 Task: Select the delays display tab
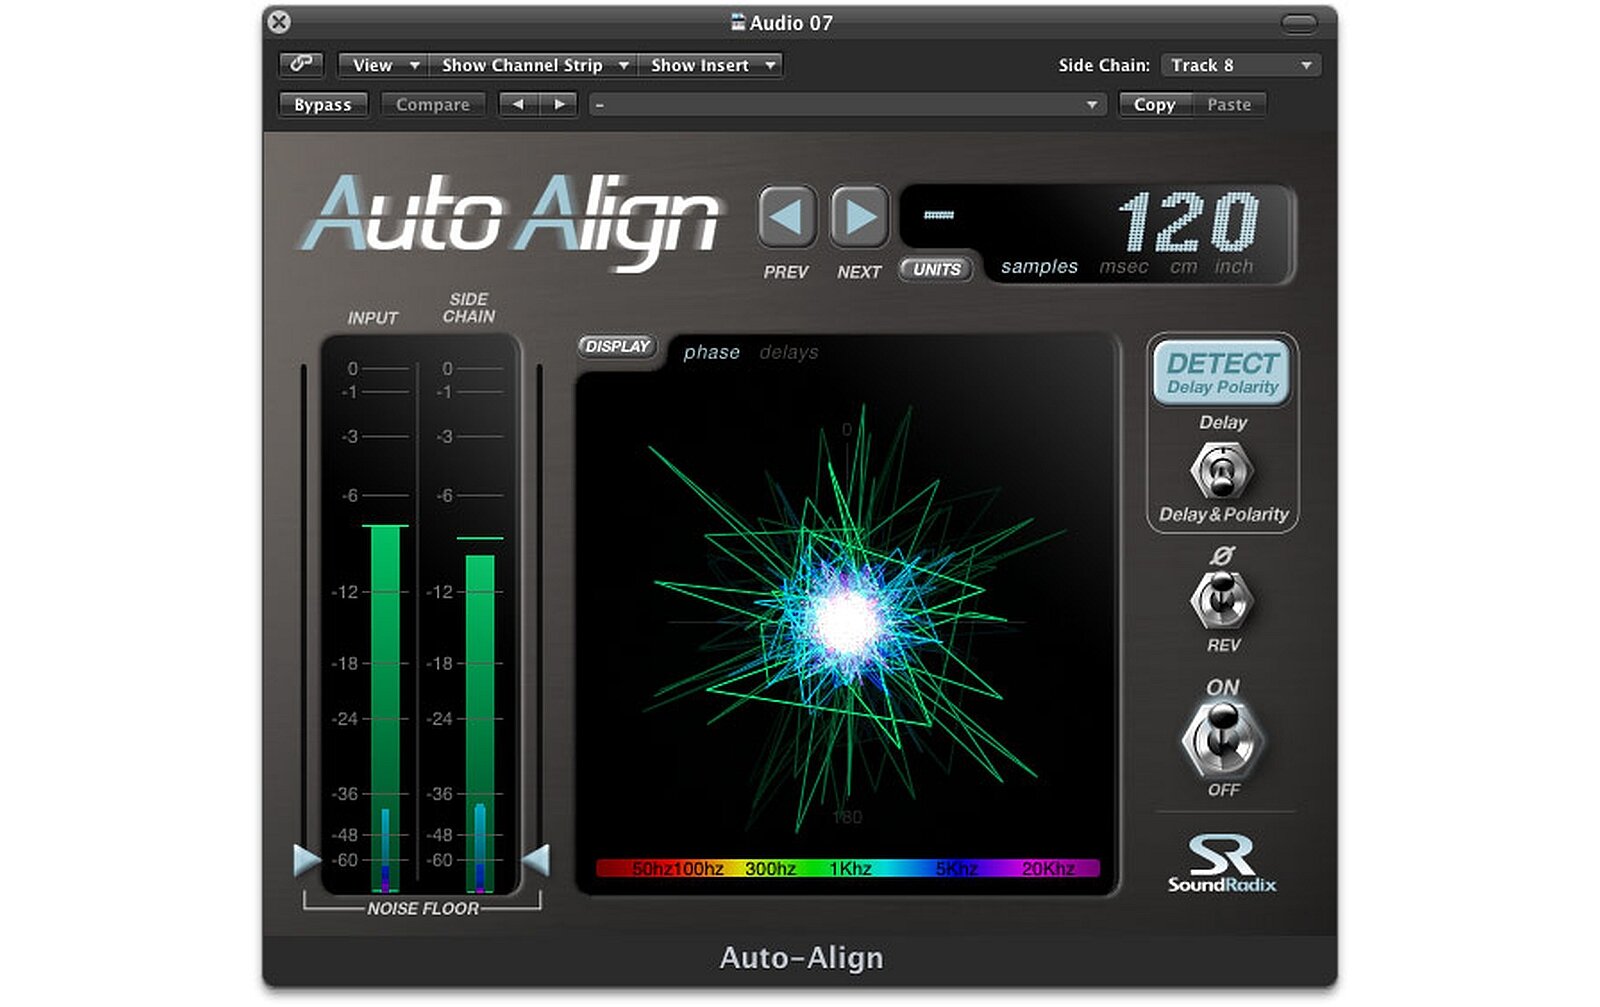[x=789, y=352]
